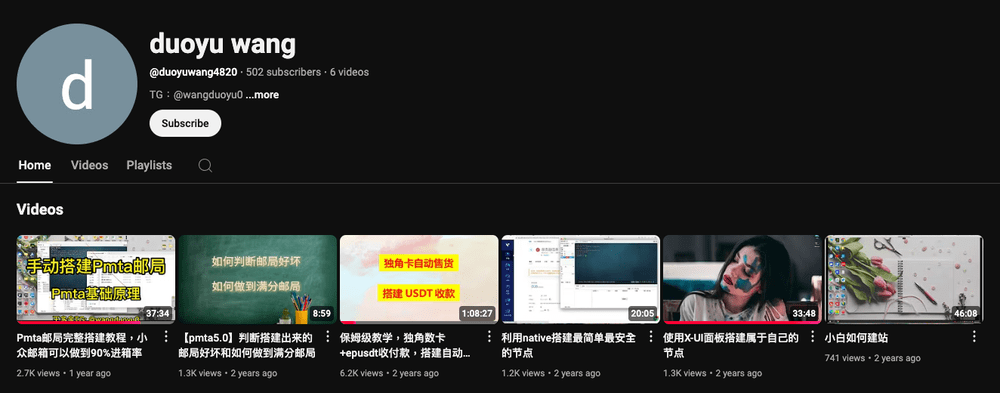Open the 手动搭建Pmta邮局 video thumbnail
The height and width of the screenshot is (393, 1000).
(96, 279)
